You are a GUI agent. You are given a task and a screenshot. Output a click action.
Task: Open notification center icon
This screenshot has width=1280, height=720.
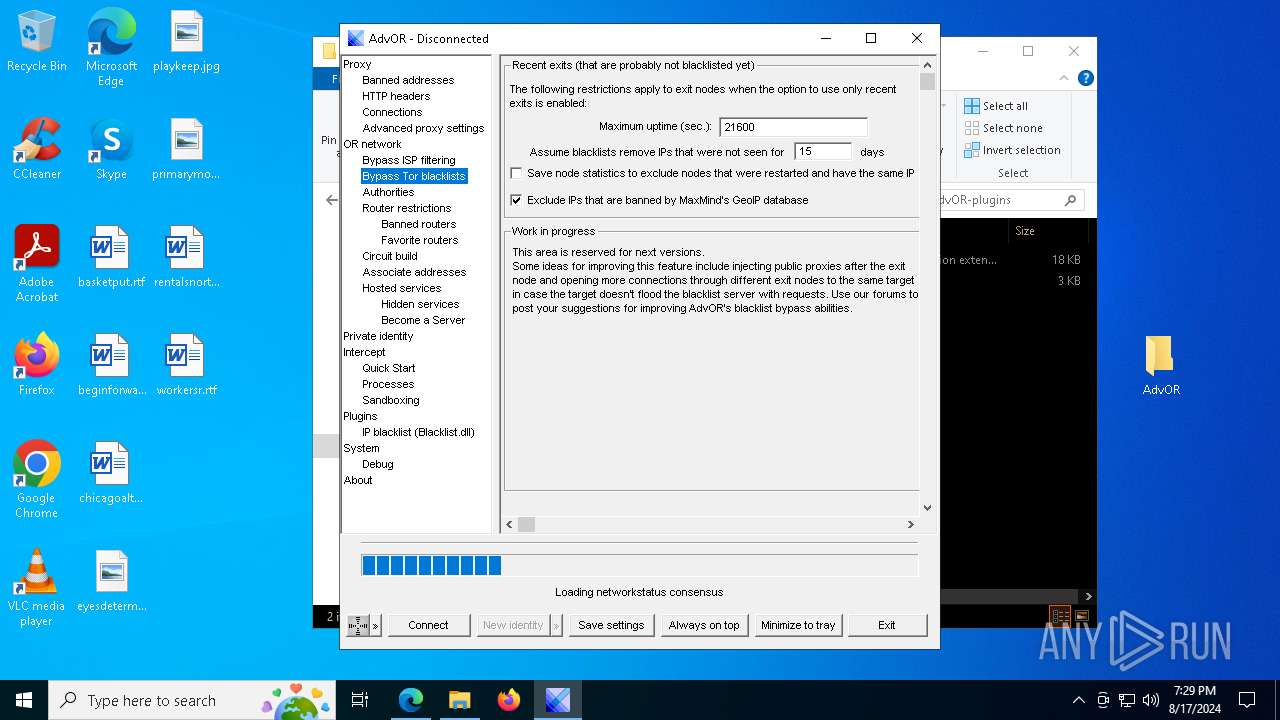point(1247,700)
